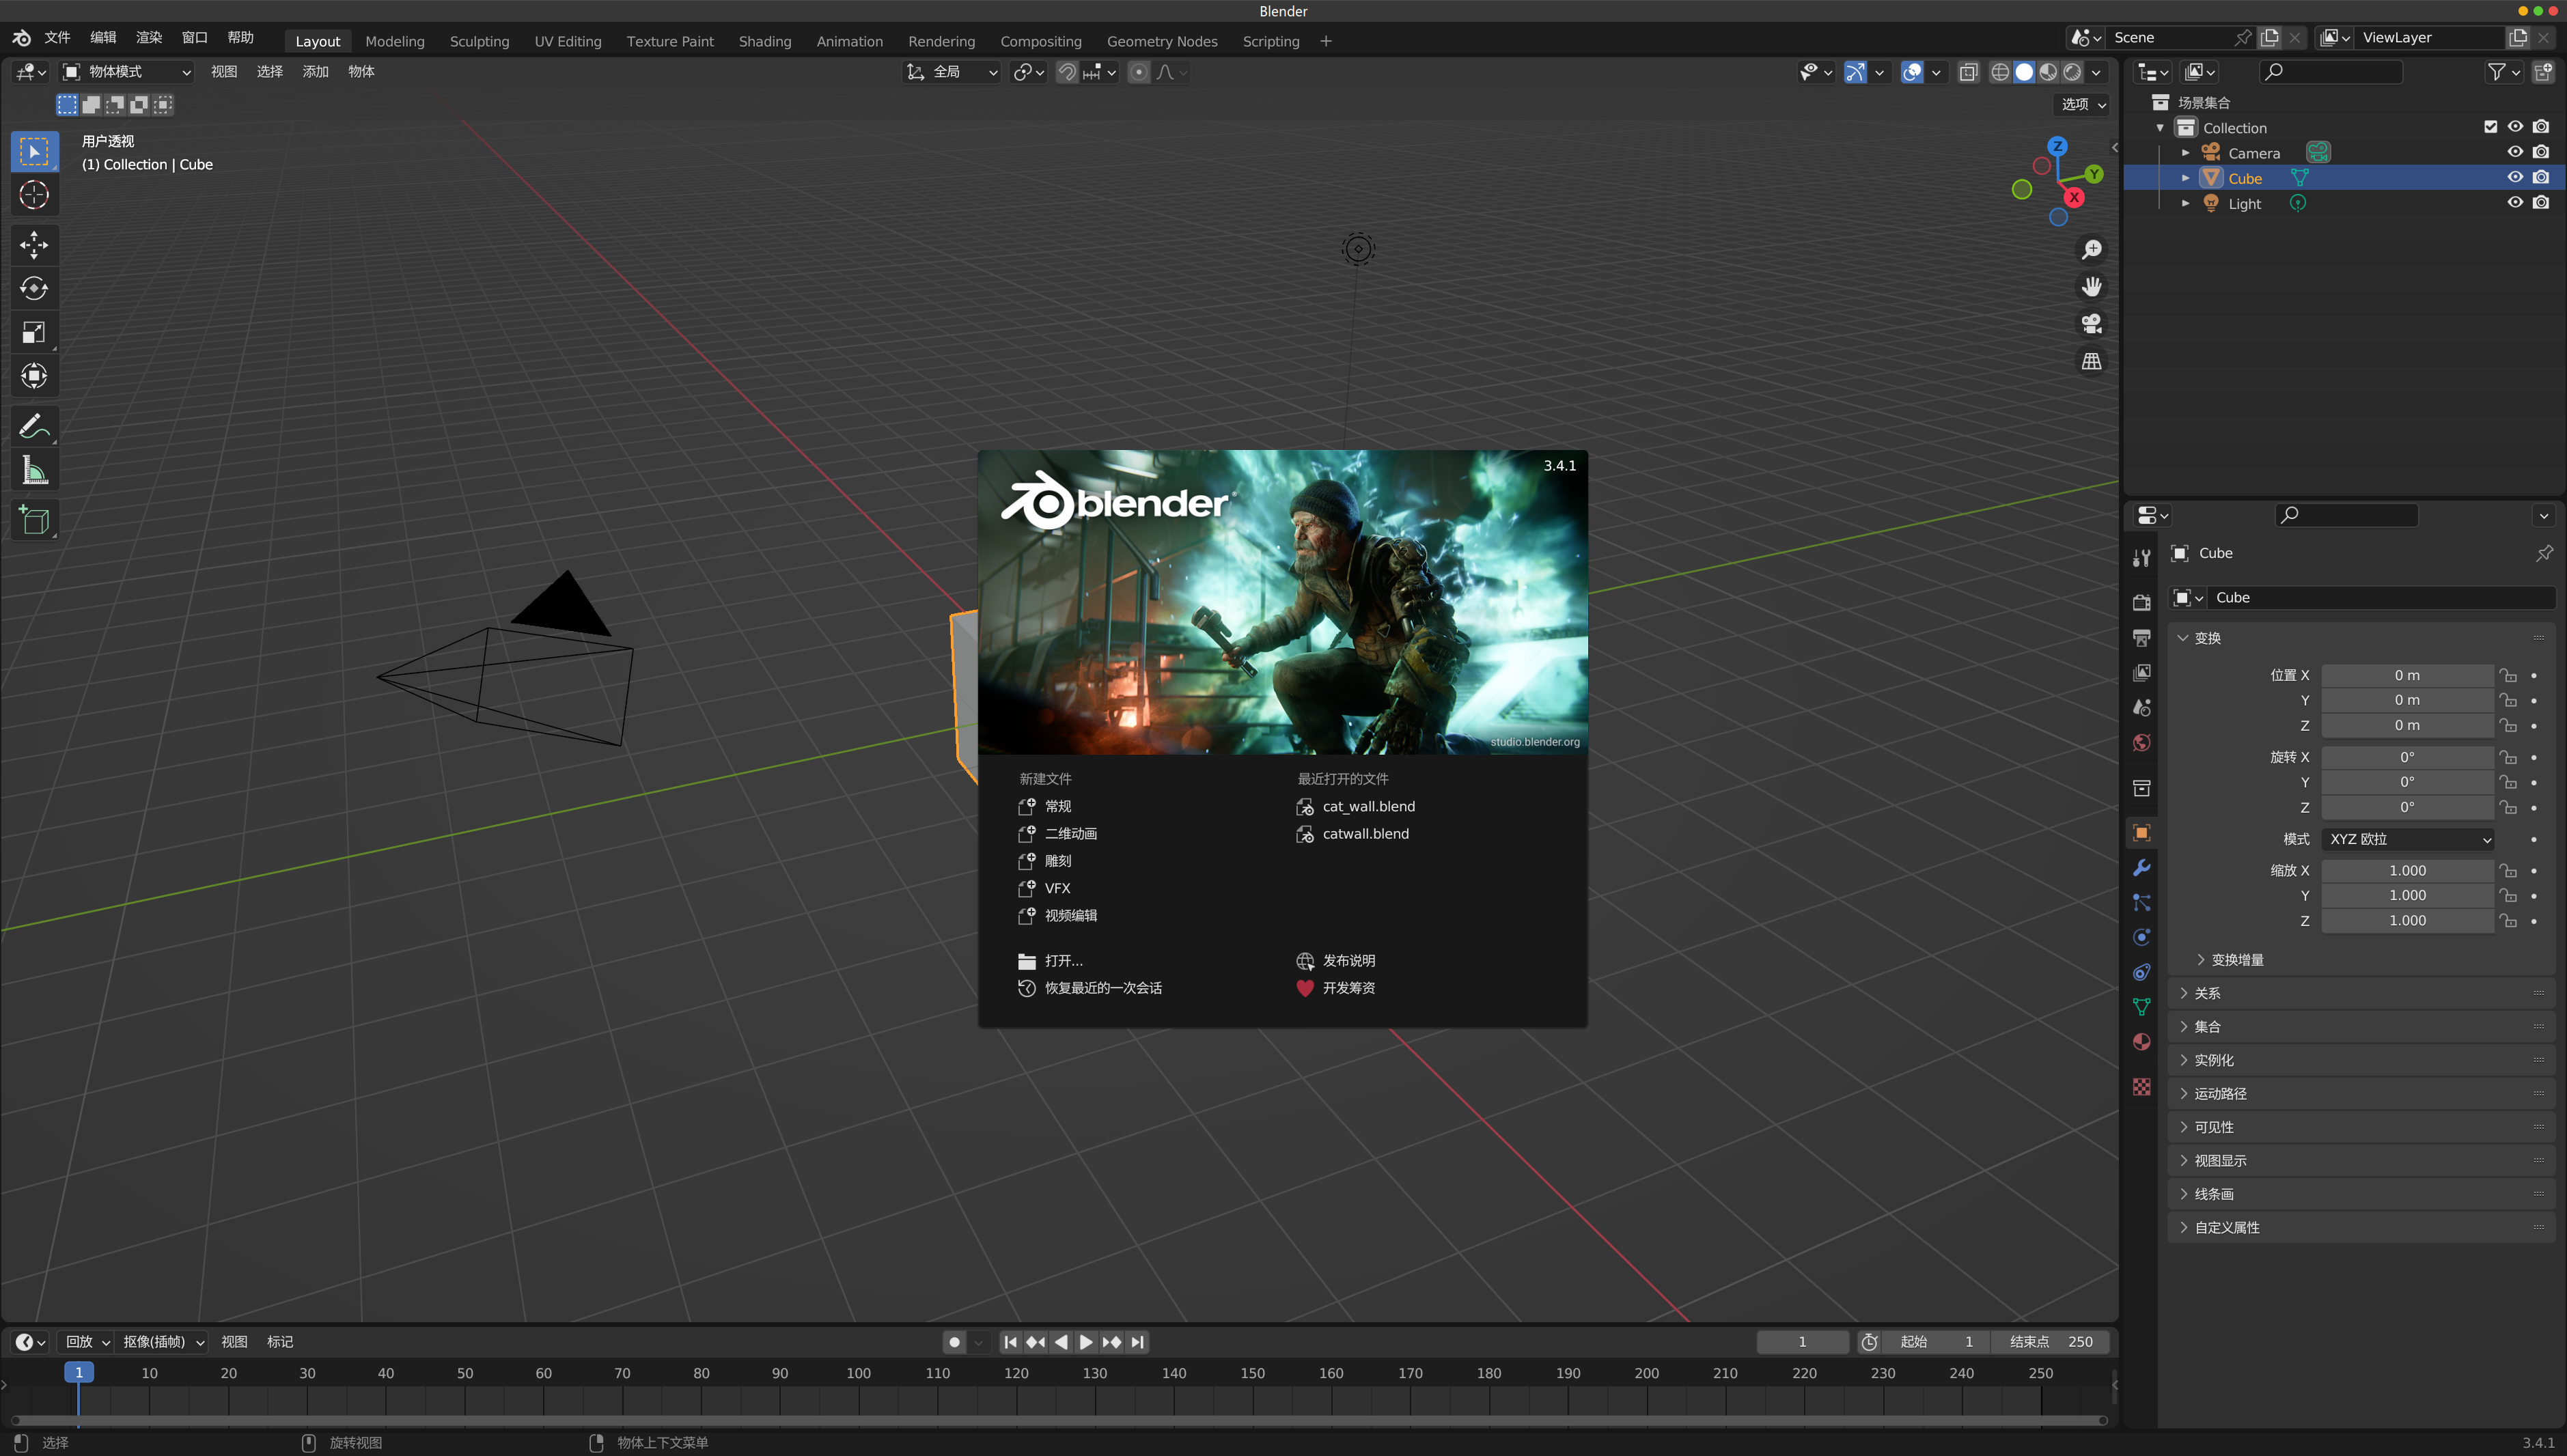2567x1456 pixels.
Task: Toggle camera view icon in viewport
Action: (x=2091, y=324)
